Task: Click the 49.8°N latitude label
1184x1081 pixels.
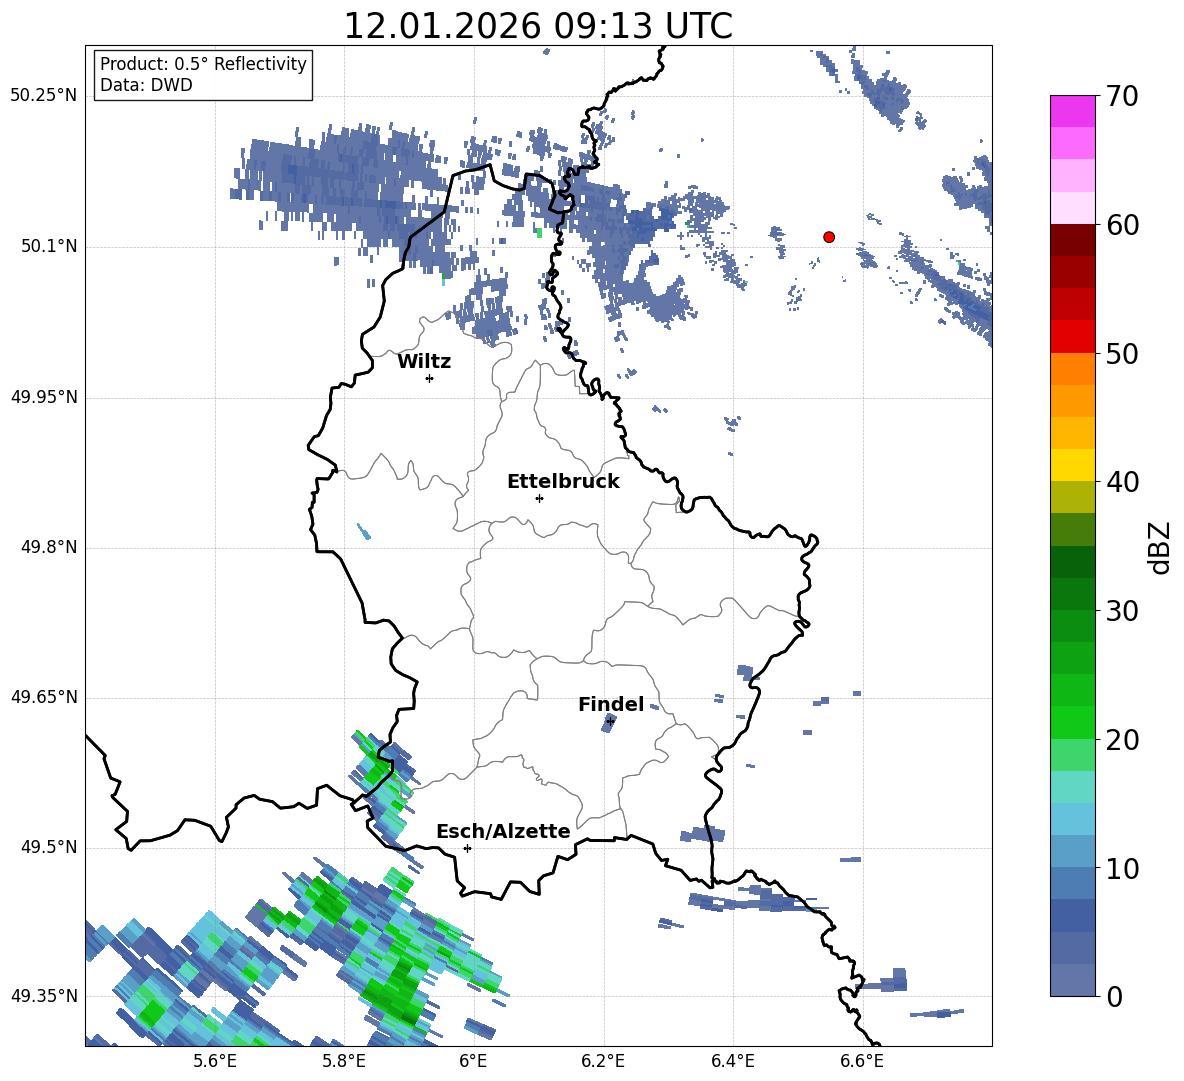Action: coord(49,547)
